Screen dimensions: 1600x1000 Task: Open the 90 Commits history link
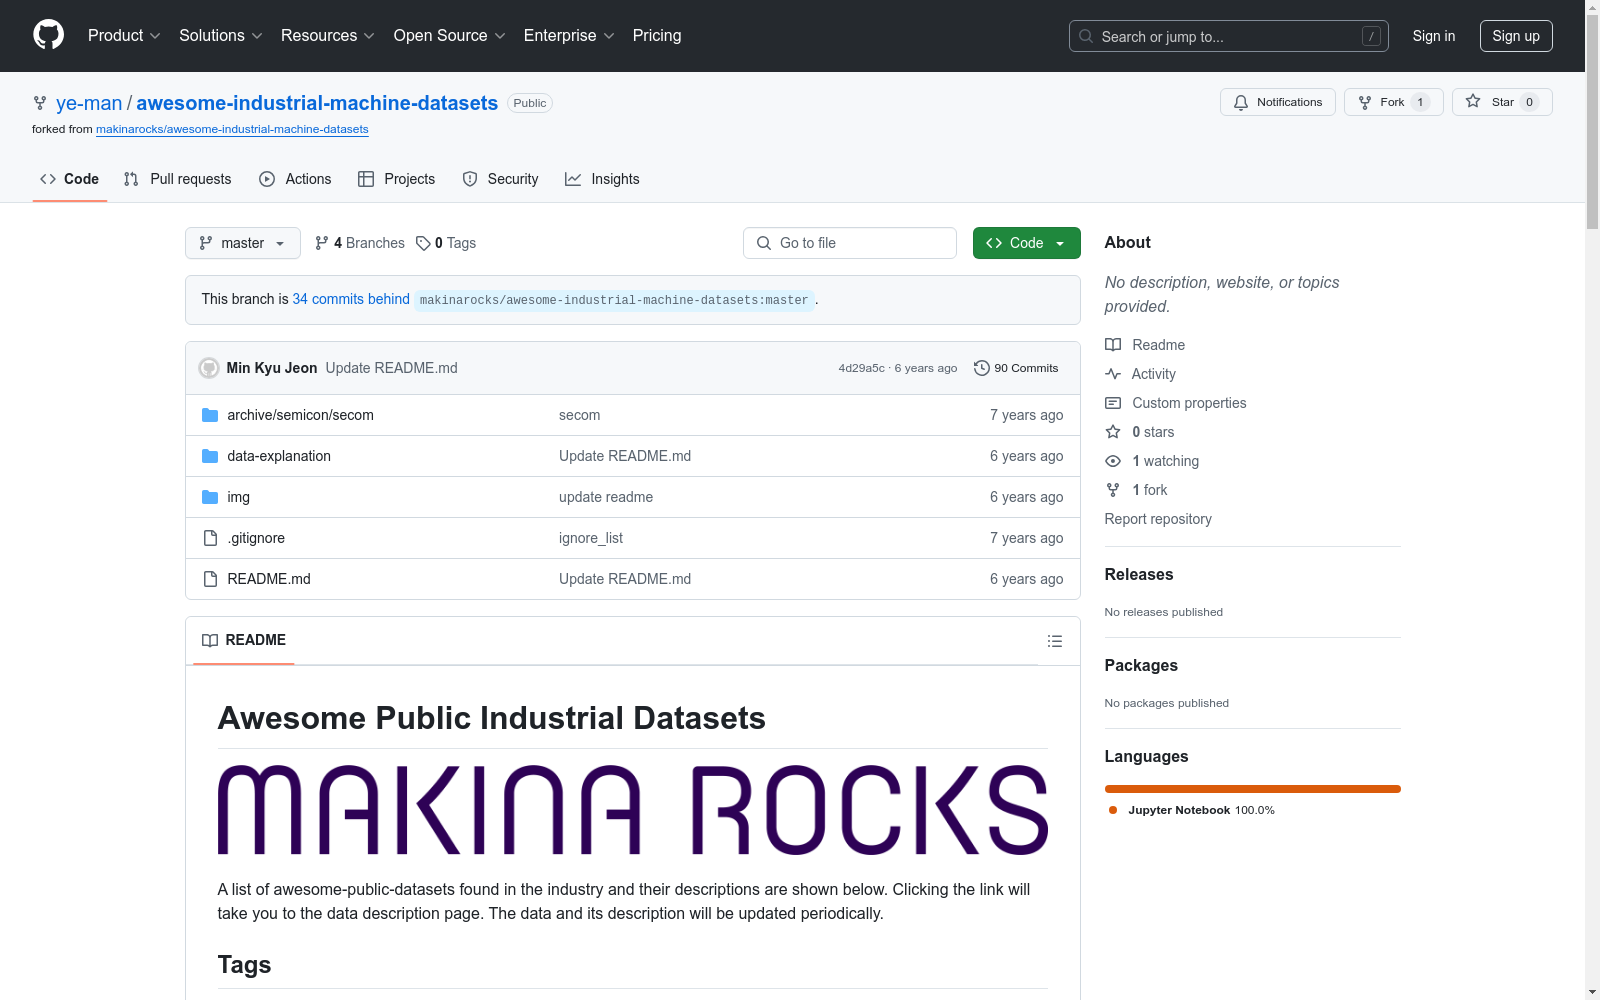point(1016,368)
